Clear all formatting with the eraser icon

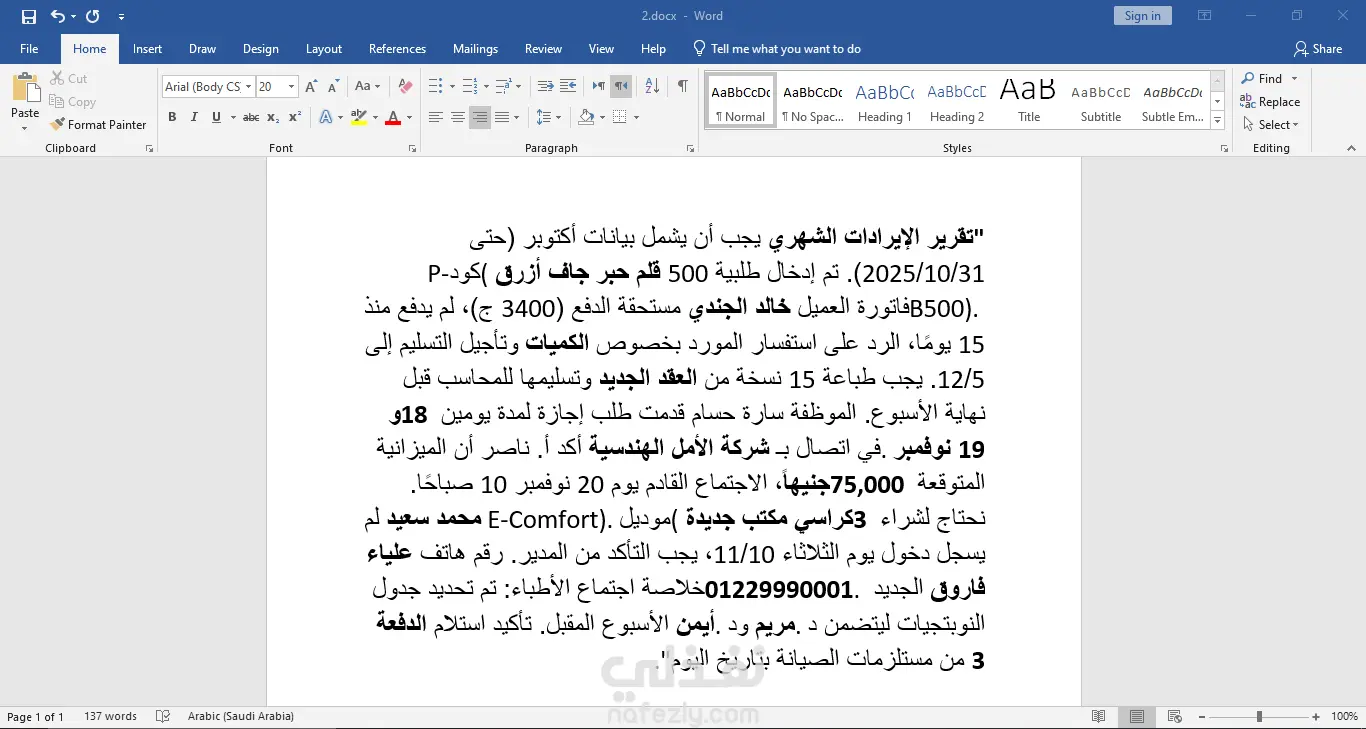[405, 87]
